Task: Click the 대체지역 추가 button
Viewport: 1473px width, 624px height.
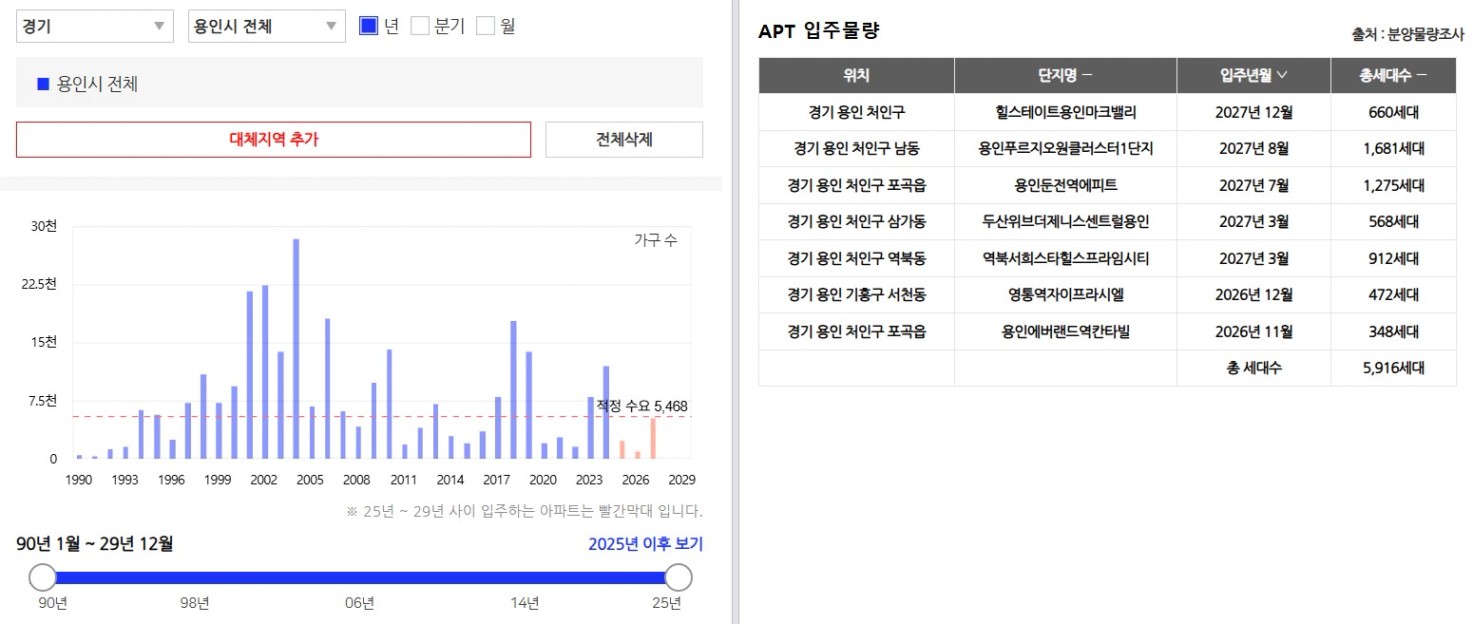Action: point(273,140)
